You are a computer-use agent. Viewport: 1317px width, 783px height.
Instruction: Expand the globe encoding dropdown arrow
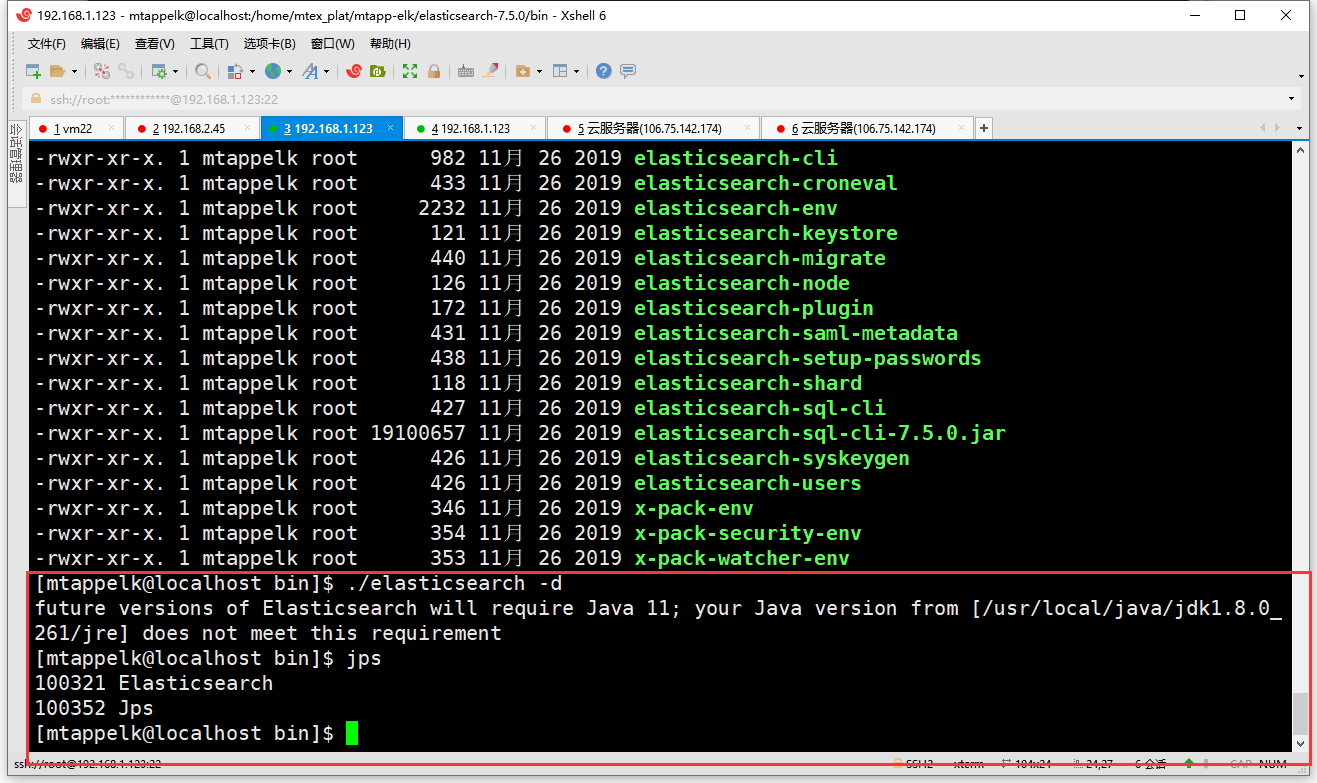(289, 71)
